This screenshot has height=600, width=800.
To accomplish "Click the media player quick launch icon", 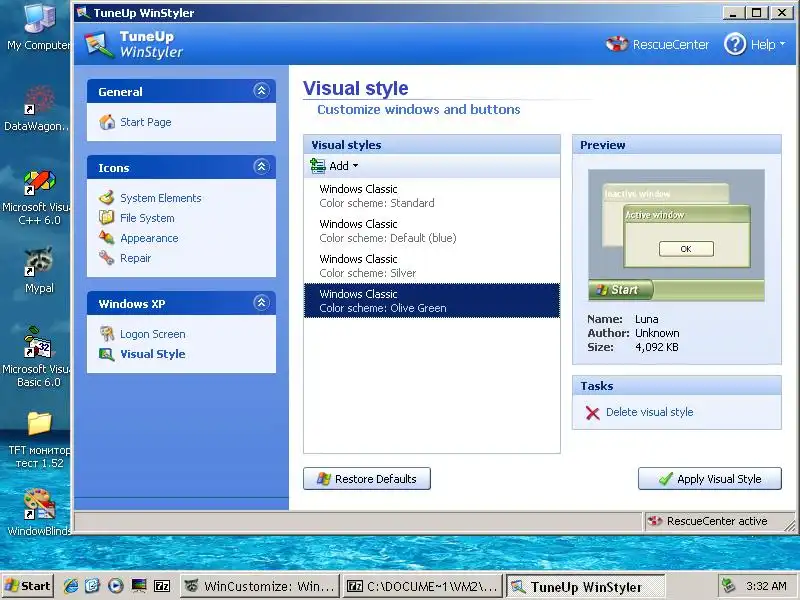I will tap(116, 586).
